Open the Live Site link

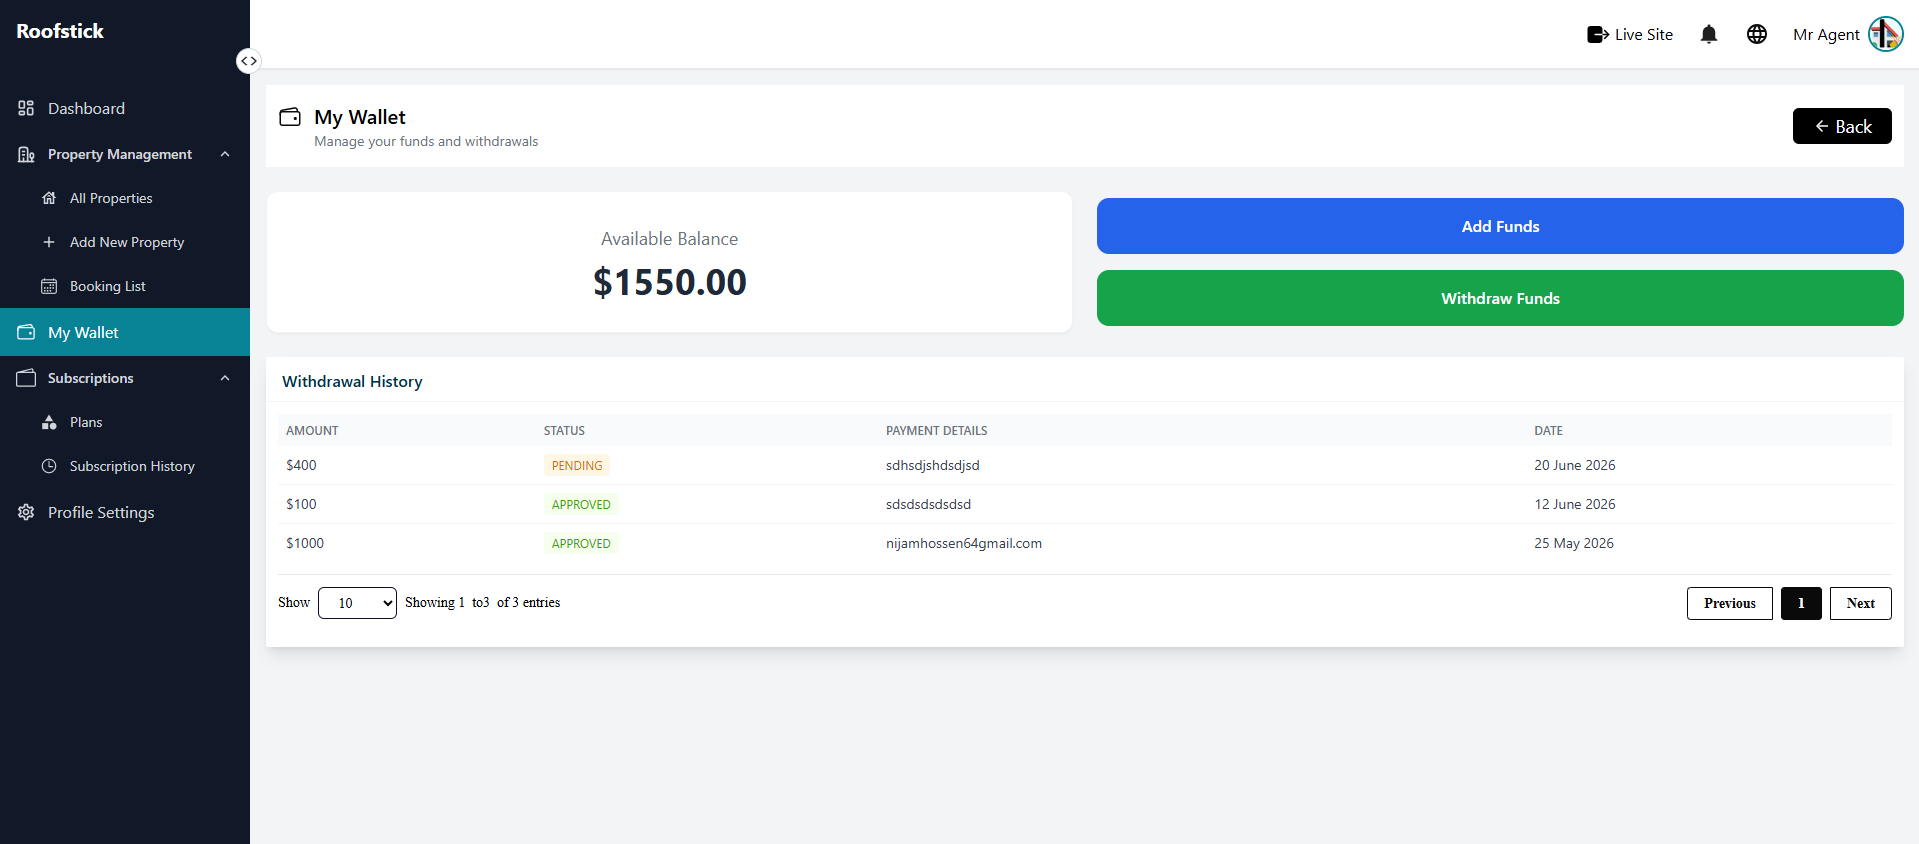1630,34
